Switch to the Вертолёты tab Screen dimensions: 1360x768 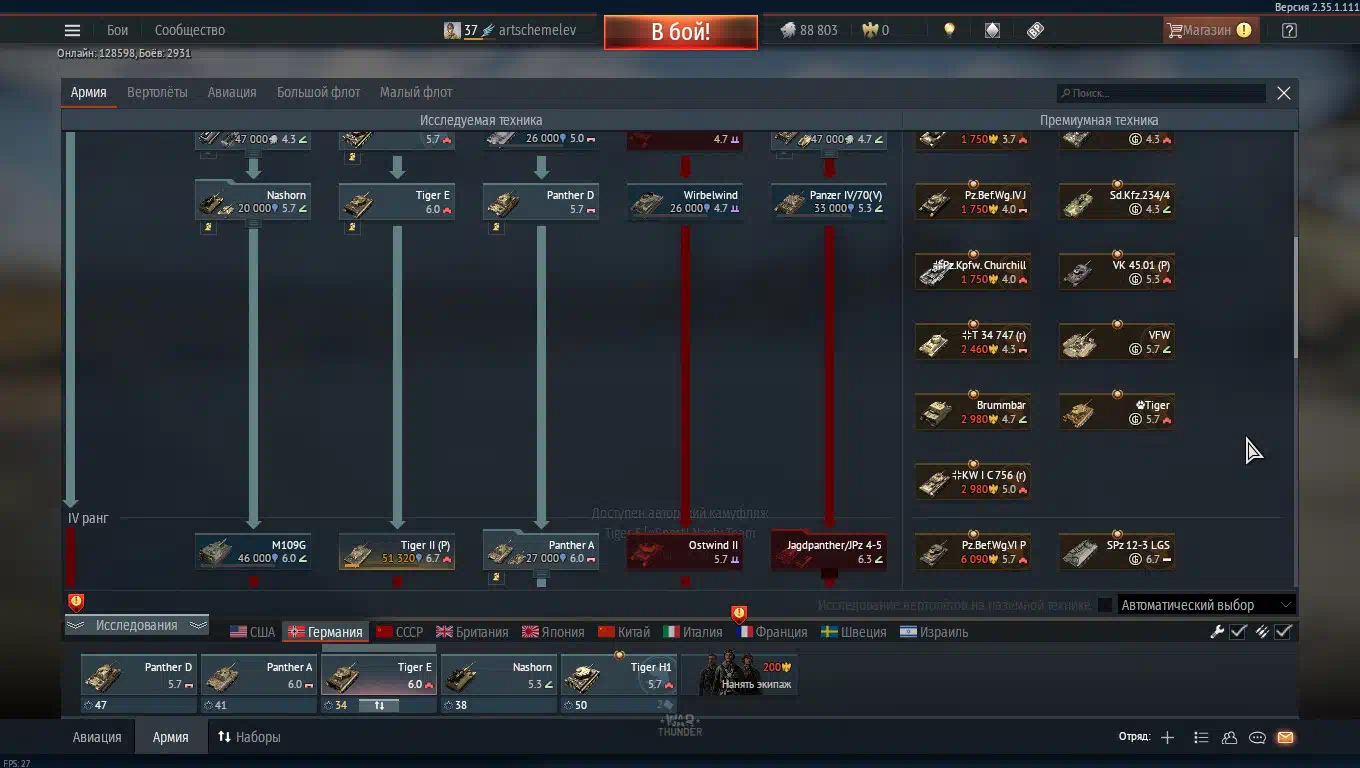[x=157, y=92]
